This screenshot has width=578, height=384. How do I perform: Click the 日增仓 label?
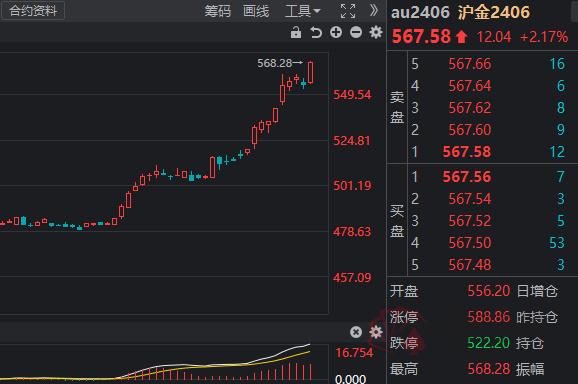point(537,292)
